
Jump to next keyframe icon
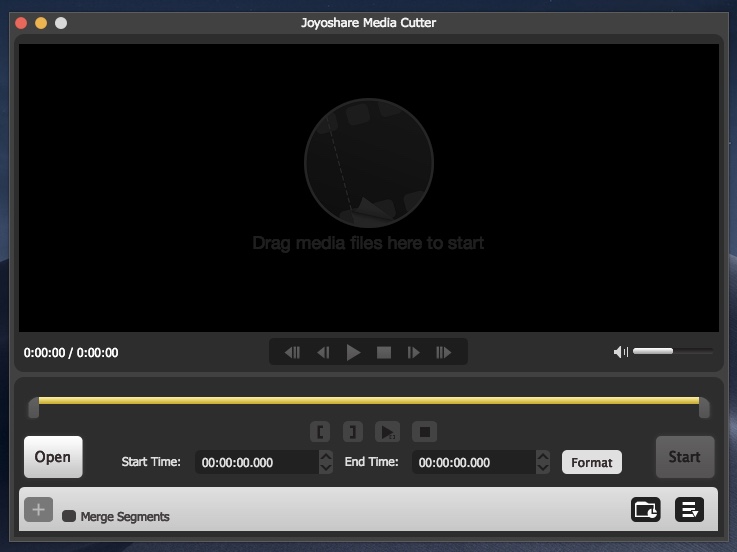pyautogui.click(x=443, y=352)
